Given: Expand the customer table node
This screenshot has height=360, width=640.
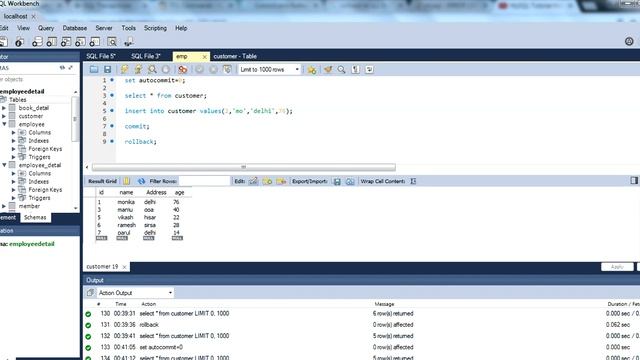Looking at the screenshot, I should pos(4,116).
